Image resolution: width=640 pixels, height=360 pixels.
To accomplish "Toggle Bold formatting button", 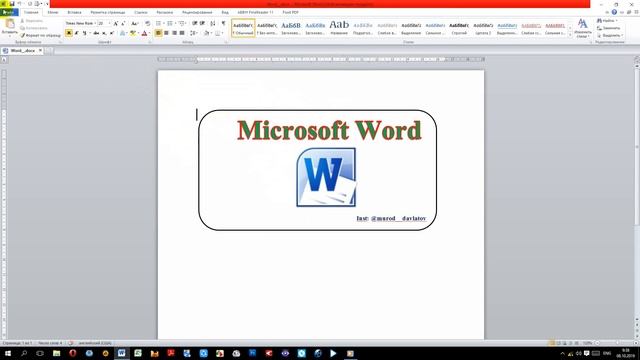I will [69, 33].
